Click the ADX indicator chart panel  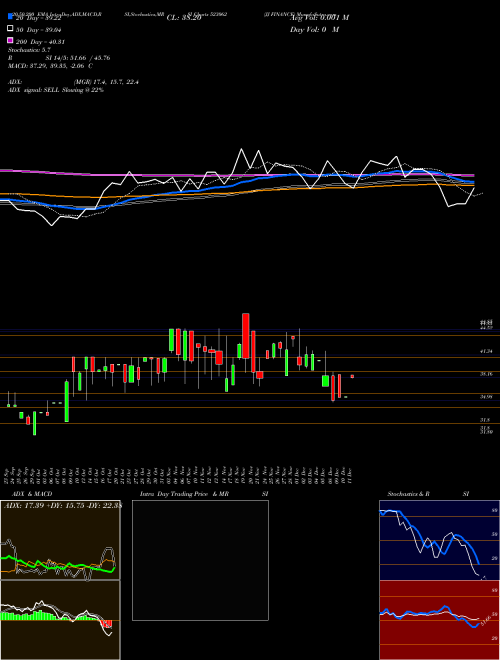60,540
